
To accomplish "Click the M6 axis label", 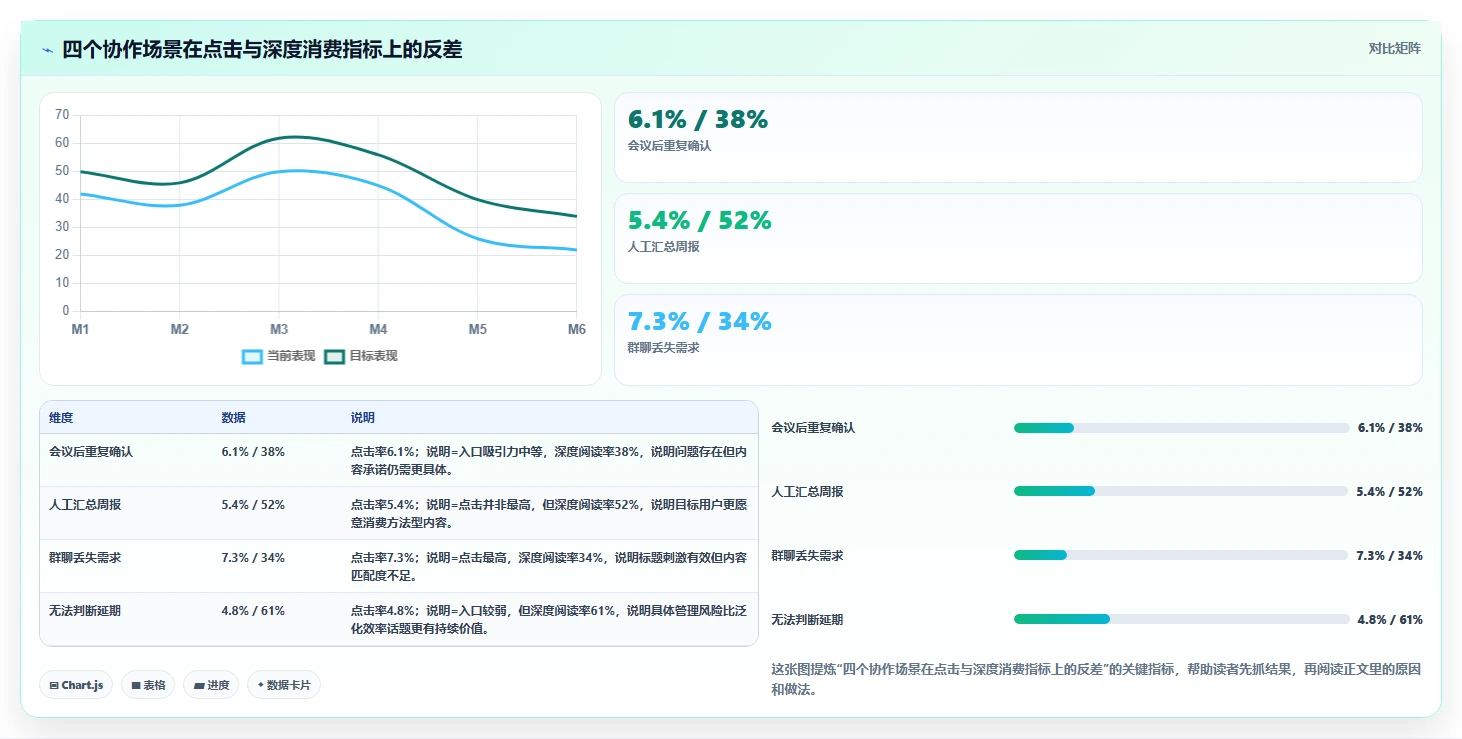I will [577, 329].
